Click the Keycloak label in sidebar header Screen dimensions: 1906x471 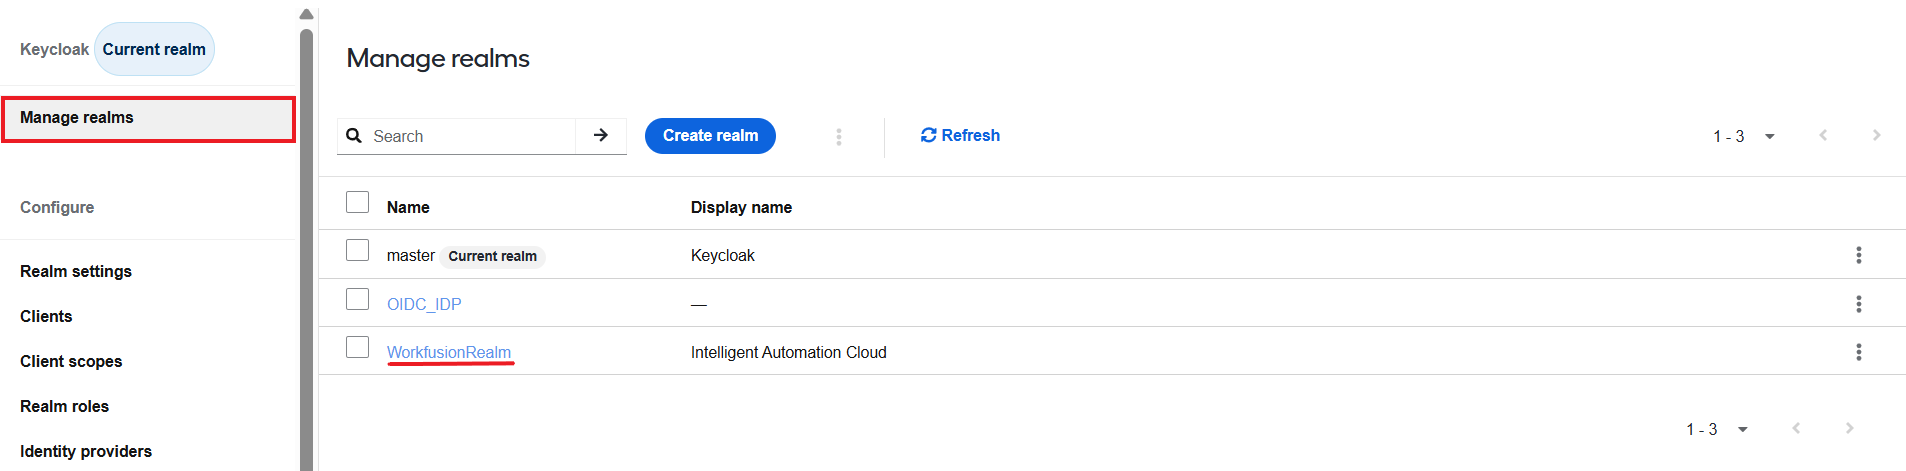click(54, 49)
